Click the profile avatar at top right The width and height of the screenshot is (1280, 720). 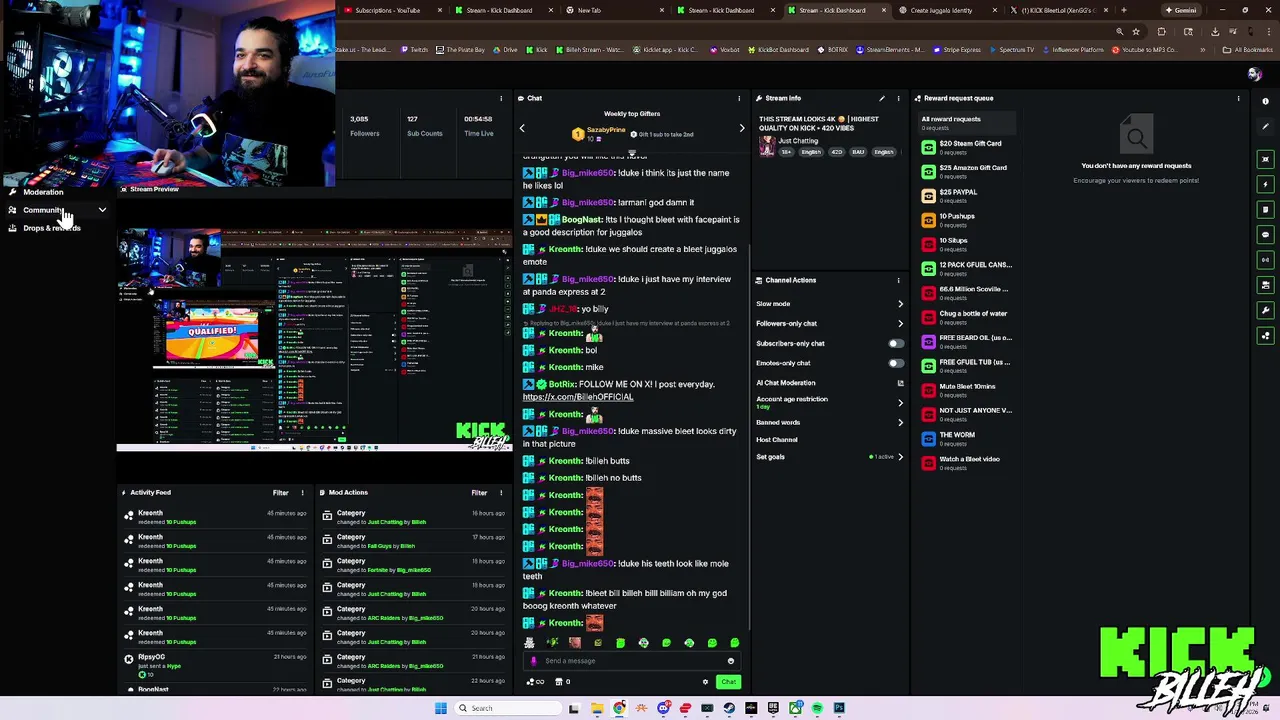(x=1254, y=74)
